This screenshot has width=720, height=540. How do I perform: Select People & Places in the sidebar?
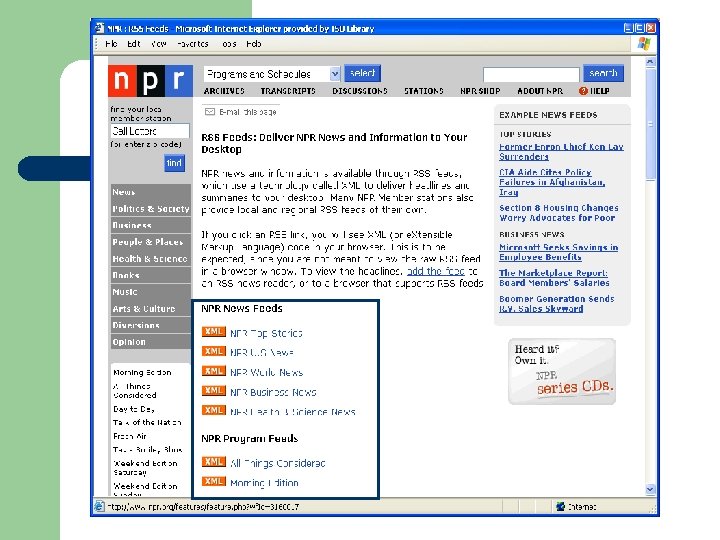click(x=151, y=242)
